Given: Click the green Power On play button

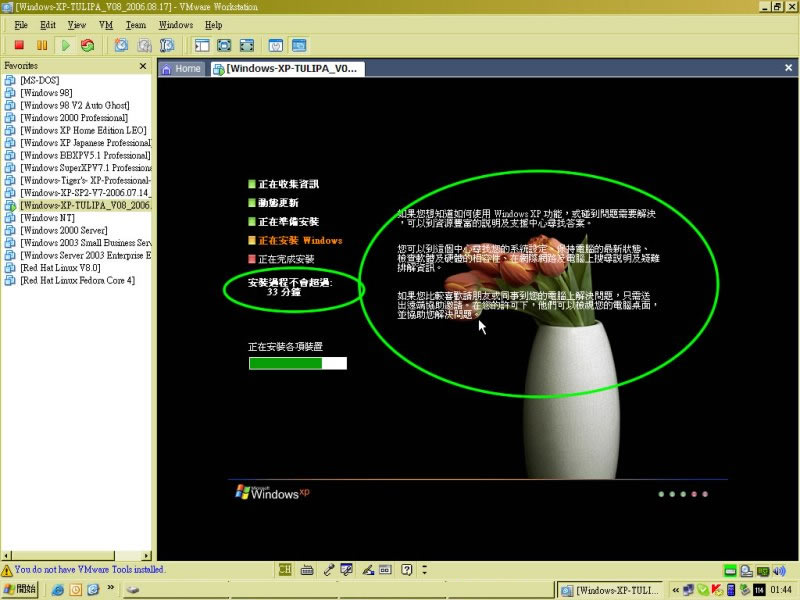Looking at the screenshot, I should pyautogui.click(x=65, y=45).
